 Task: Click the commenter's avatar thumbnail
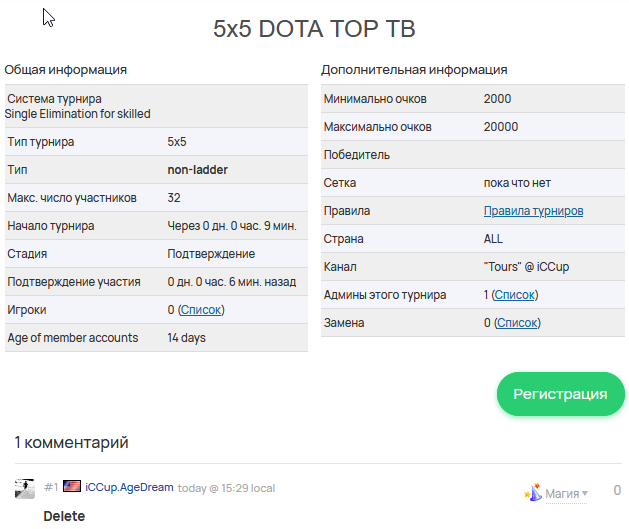25,488
